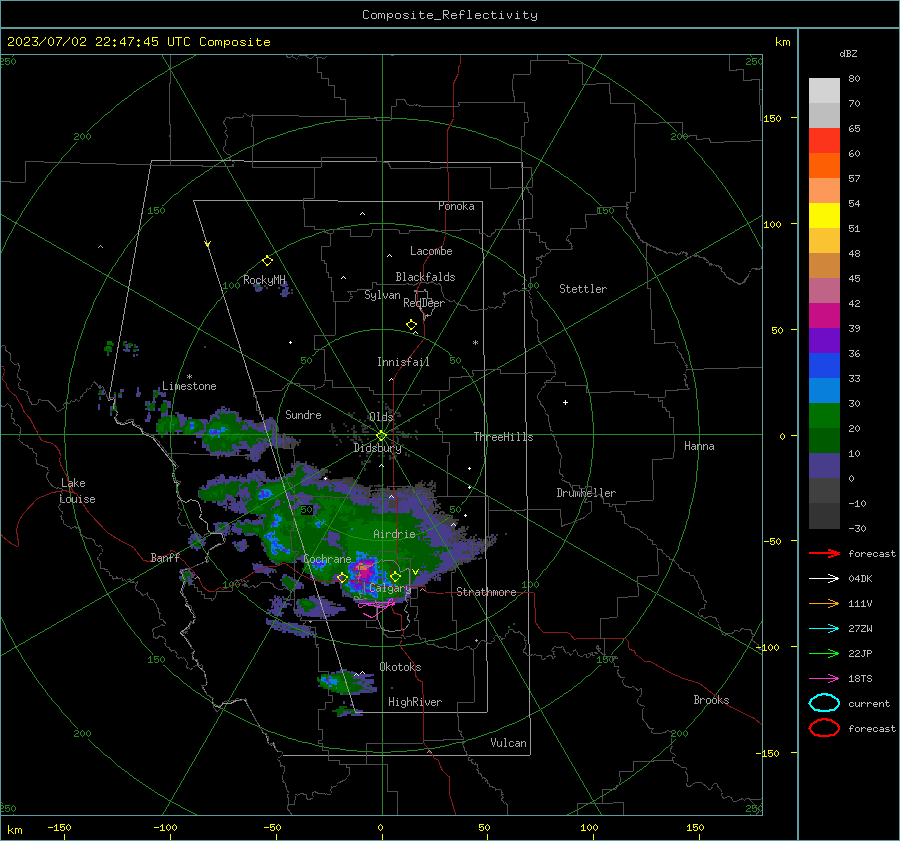This screenshot has height=841, width=900.
Task: Click the Sylvan label
Action: click(382, 295)
